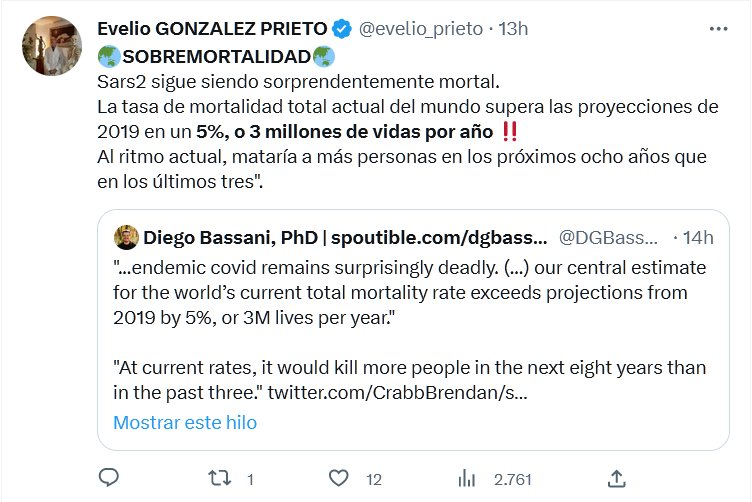Click the 13h timestamp

pyautogui.click(x=512, y=30)
